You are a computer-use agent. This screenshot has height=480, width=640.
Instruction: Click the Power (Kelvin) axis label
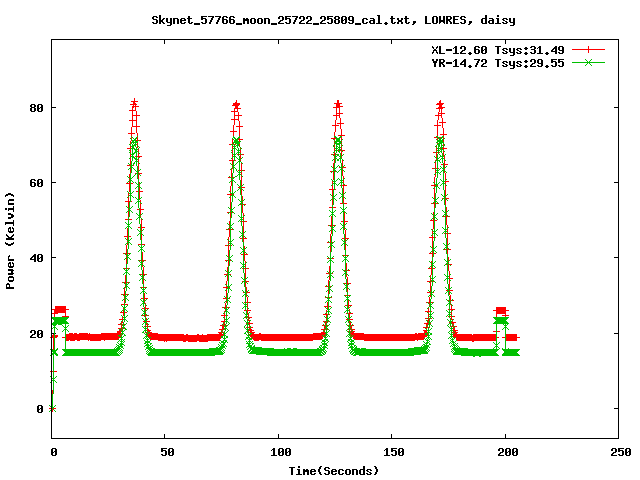click(x=10, y=241)
